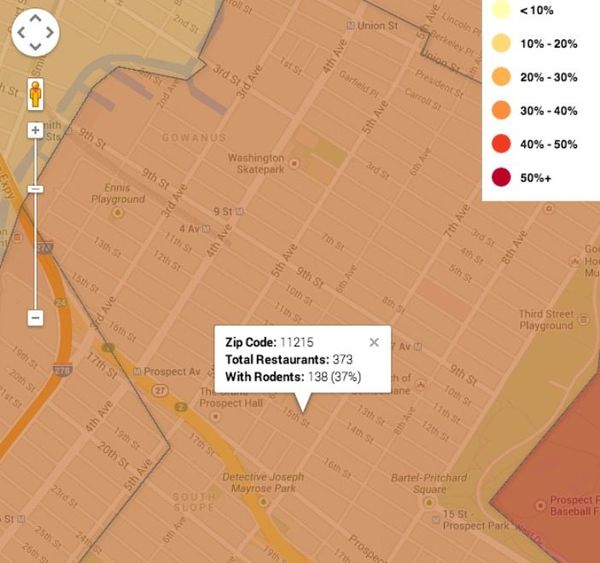
Task: Close the zip code info popup
Action: click(x=374, y=342)
